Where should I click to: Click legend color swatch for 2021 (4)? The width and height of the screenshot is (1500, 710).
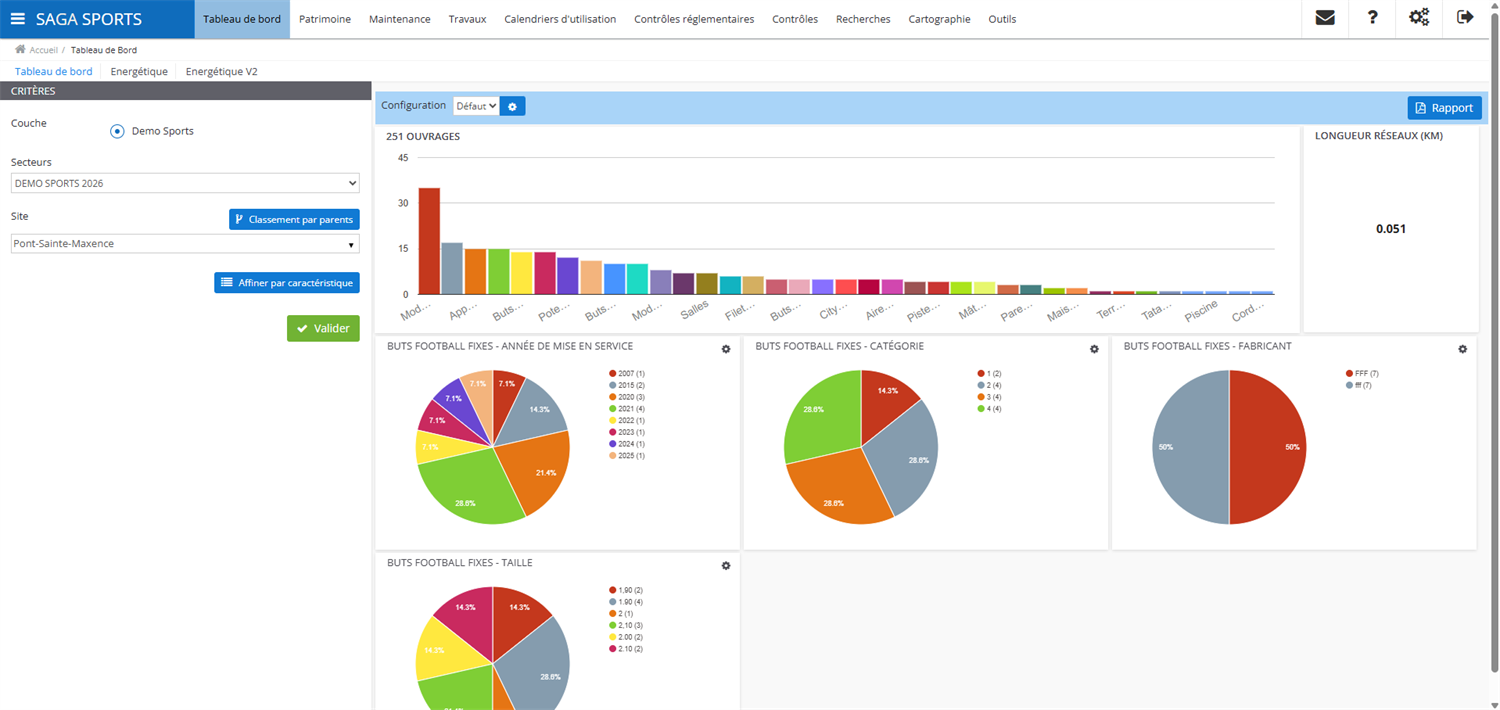point(612,408)
